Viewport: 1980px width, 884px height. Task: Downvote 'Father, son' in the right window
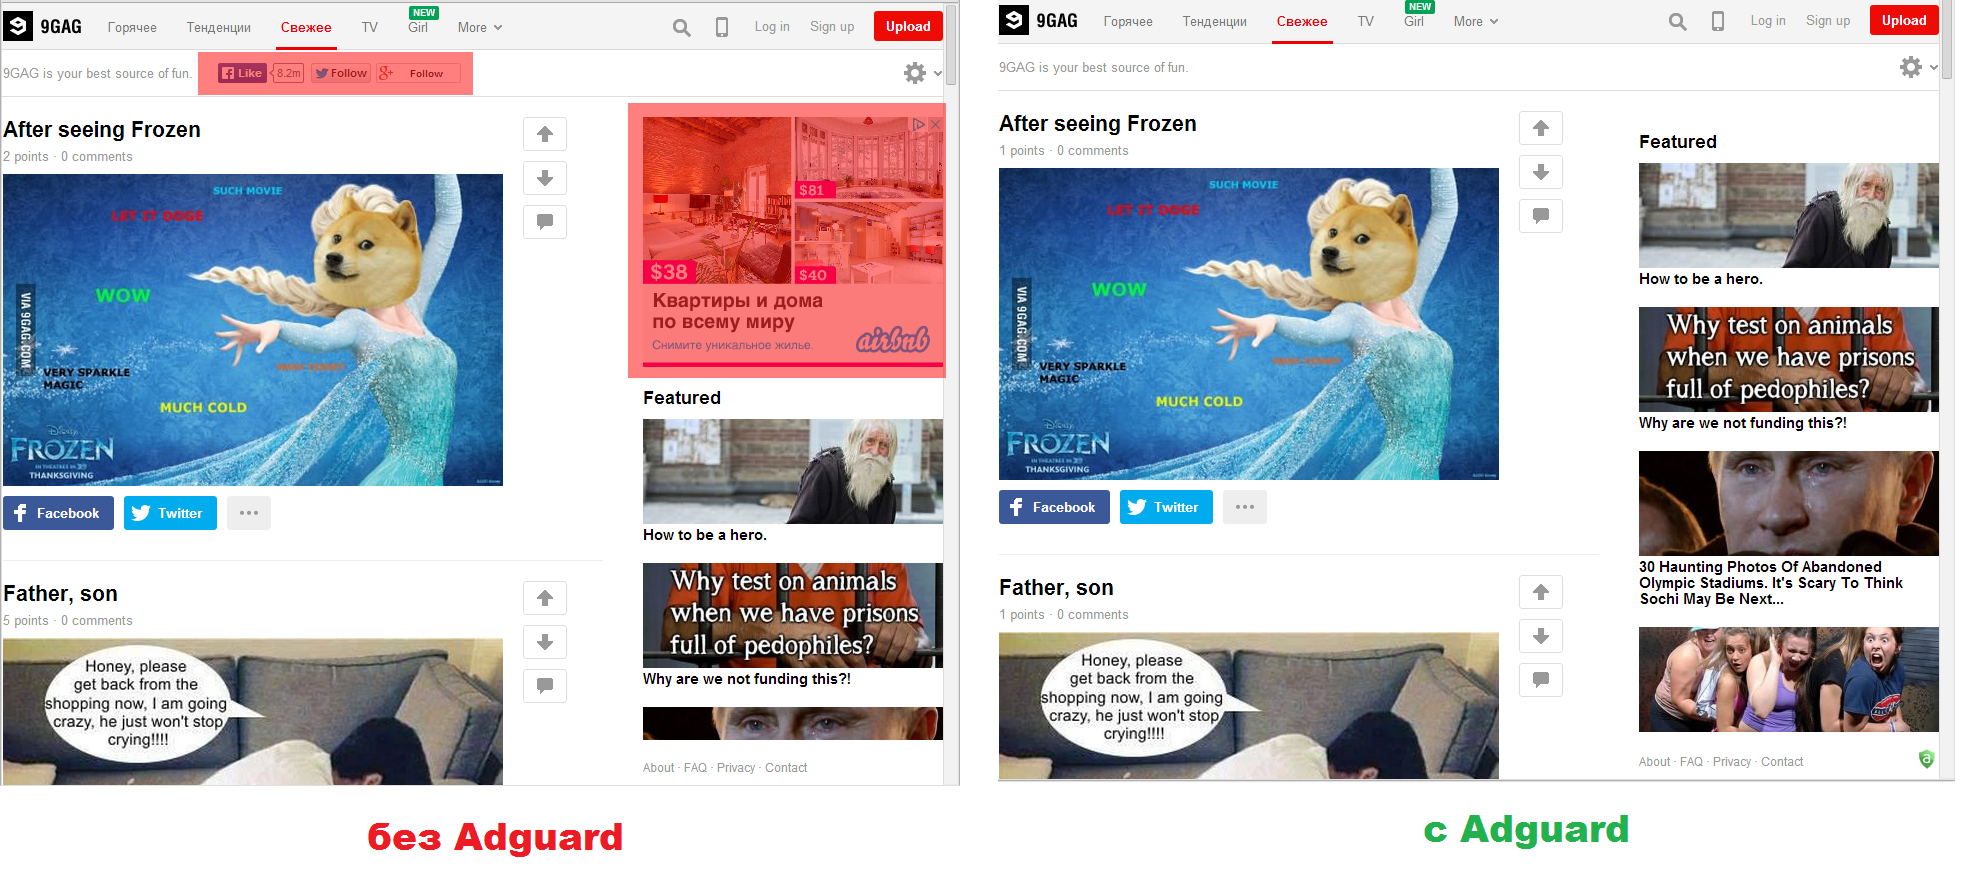1541,636
